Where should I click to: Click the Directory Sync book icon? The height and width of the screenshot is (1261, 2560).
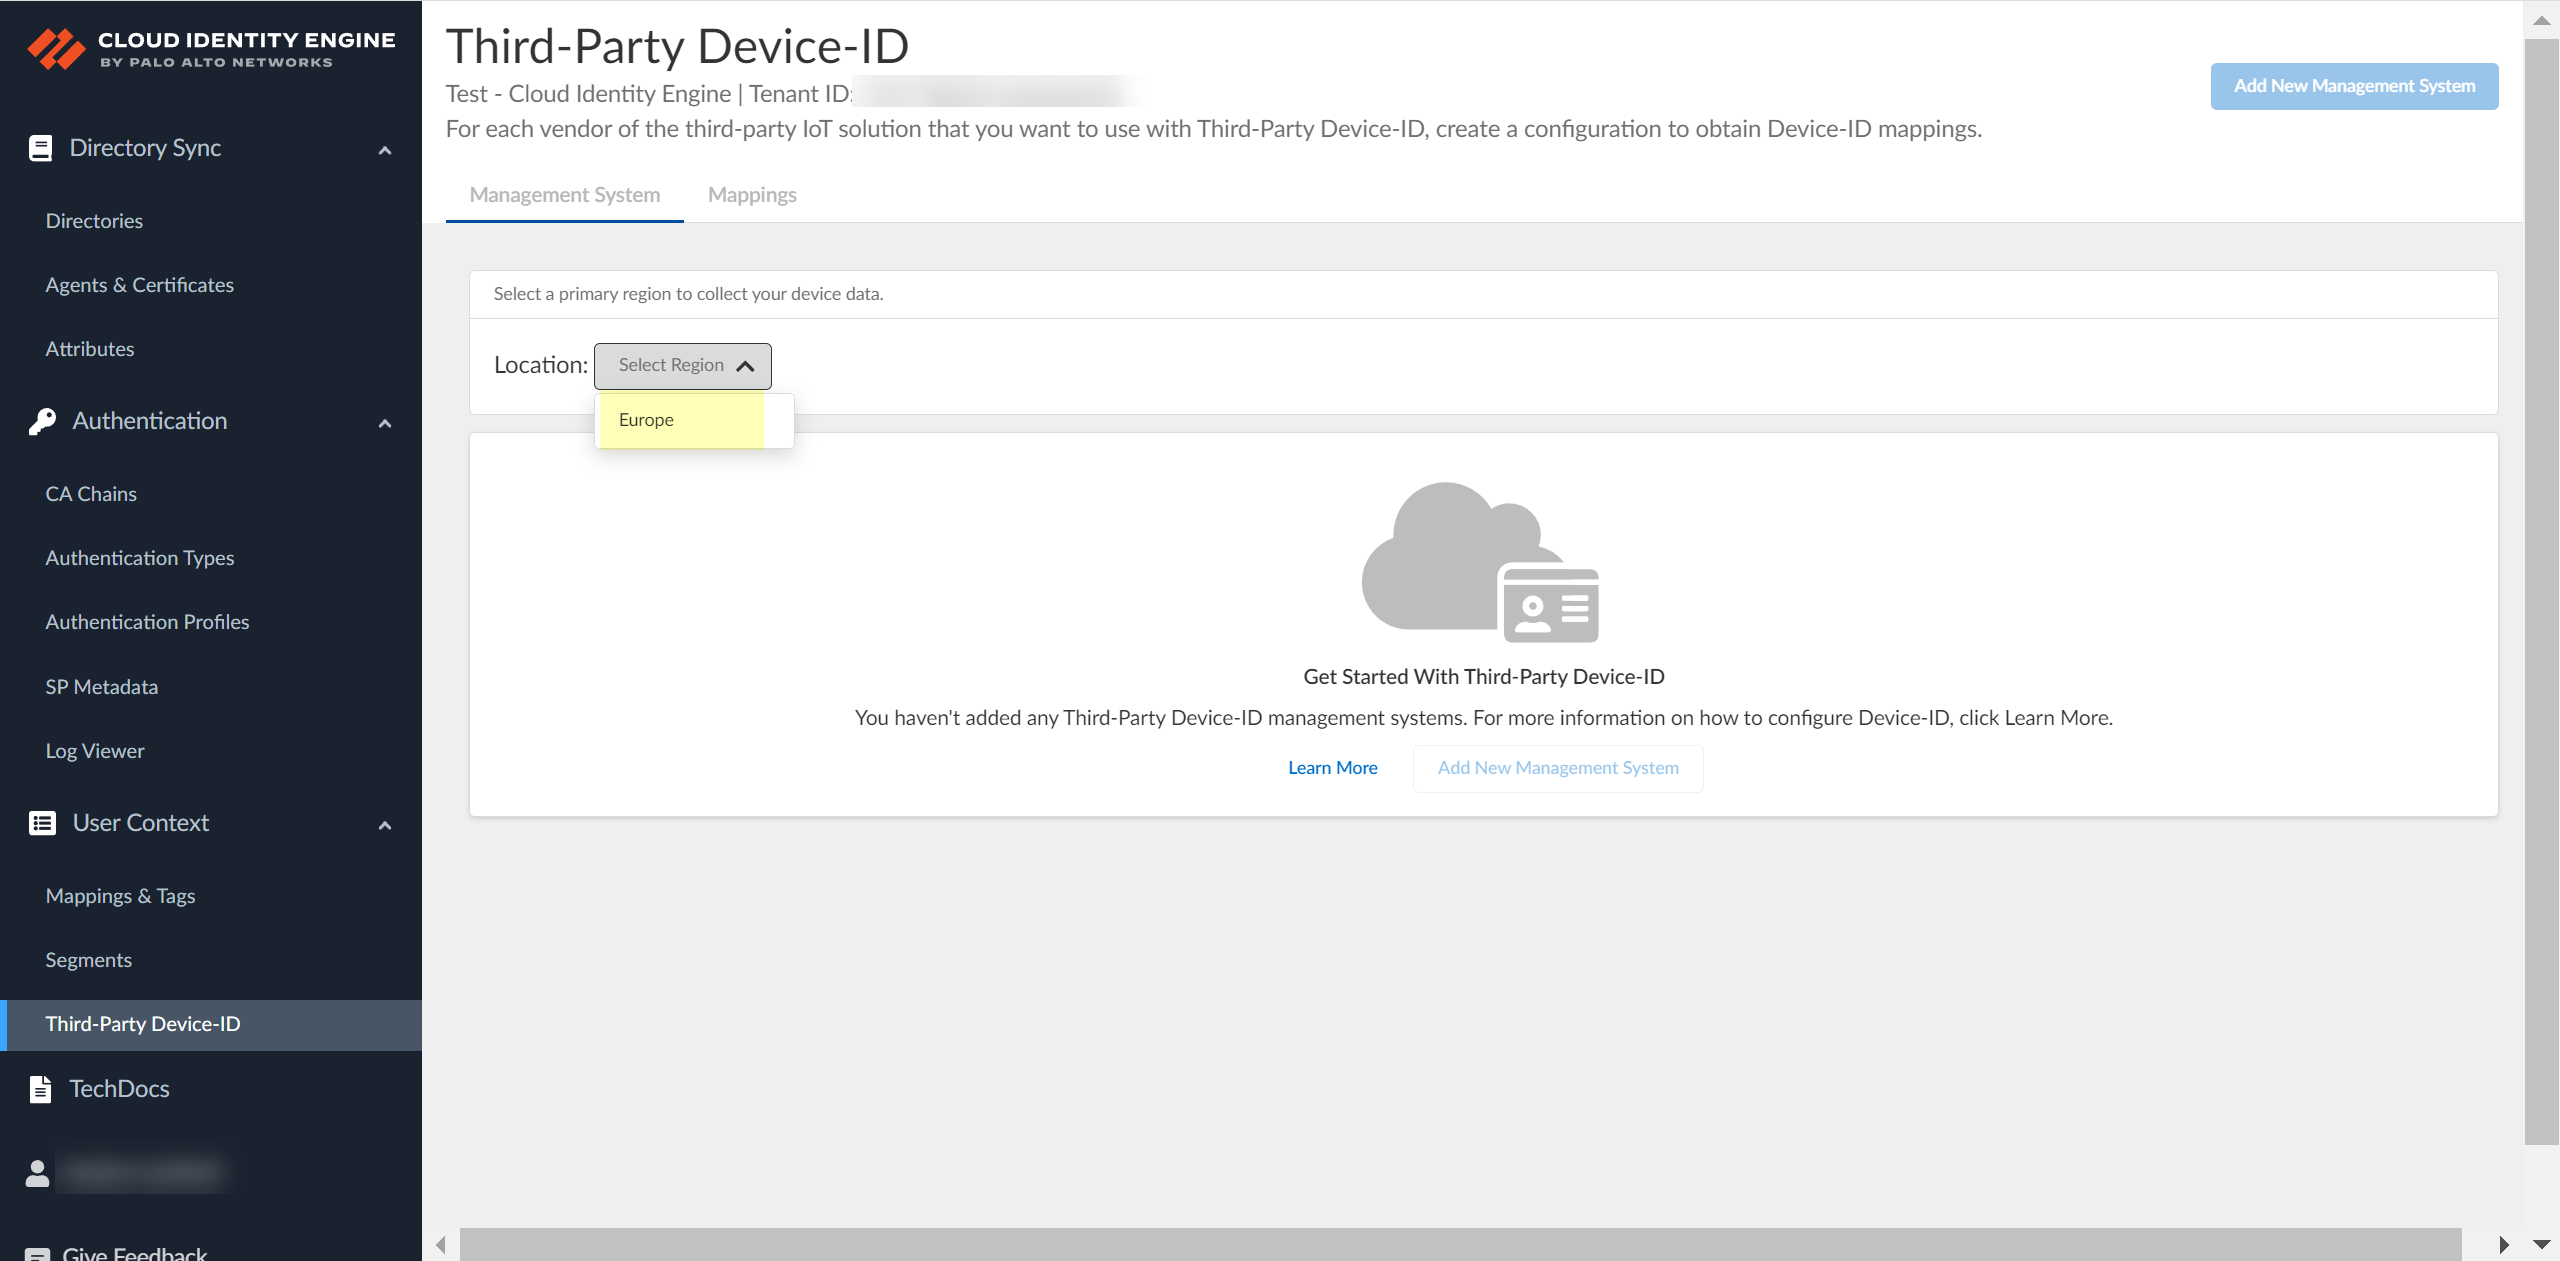[40, 148]
